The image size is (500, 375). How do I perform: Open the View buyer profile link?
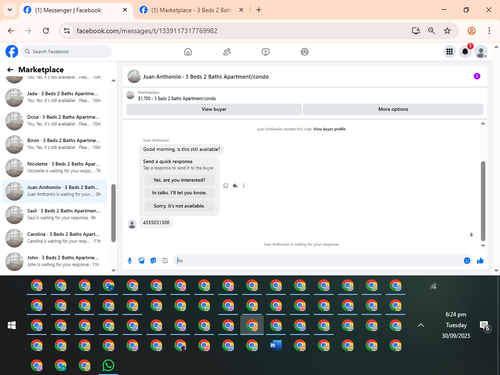tap(329, 129)
